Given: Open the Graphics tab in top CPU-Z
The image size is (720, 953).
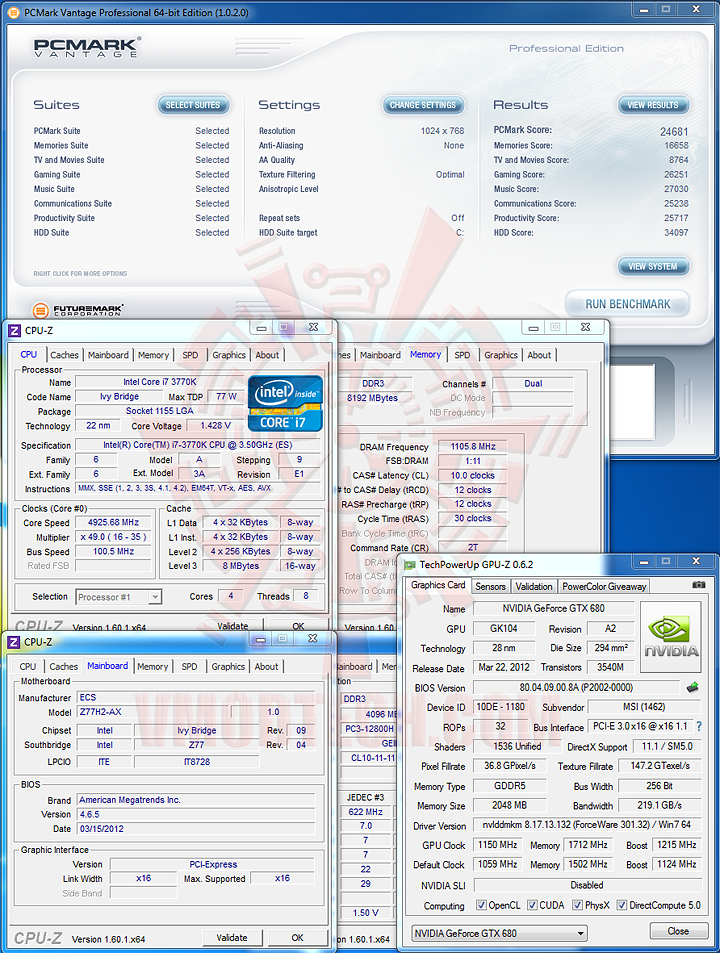Looking at the screenshot, I should click(x=229, y=355).
